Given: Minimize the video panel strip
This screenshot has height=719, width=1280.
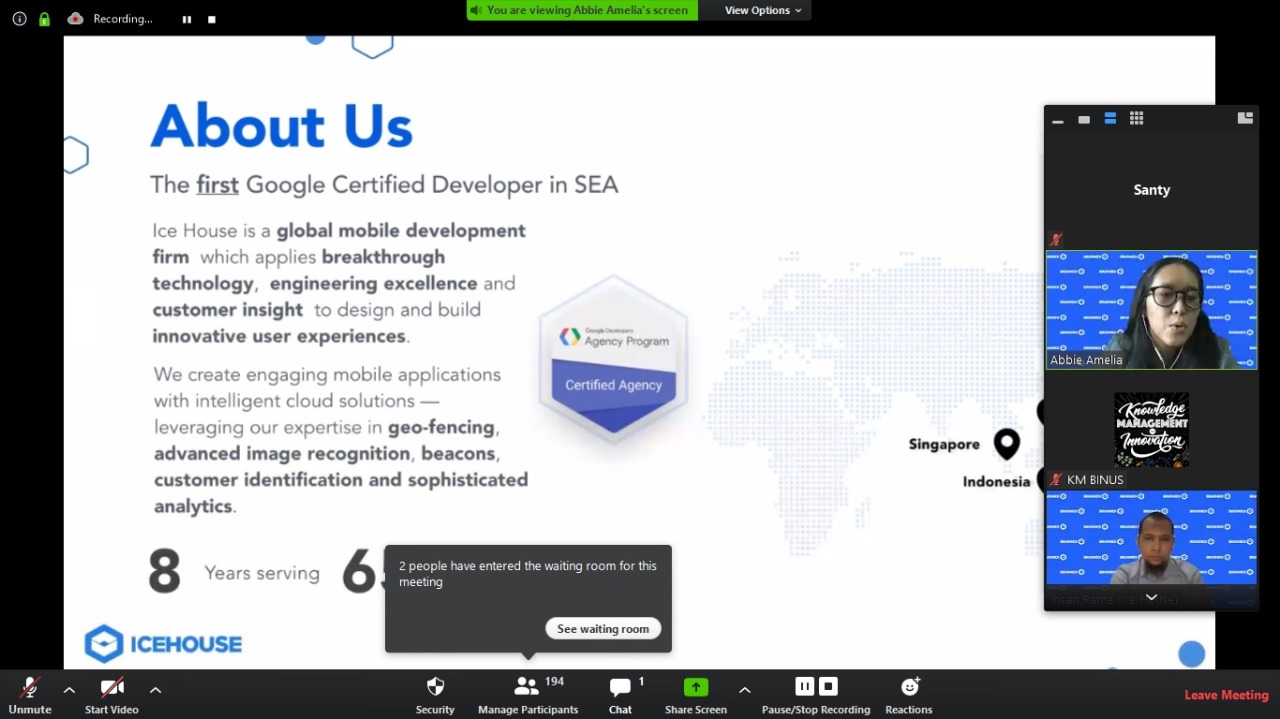Looking at the screenshot, I should [1058, 119].
